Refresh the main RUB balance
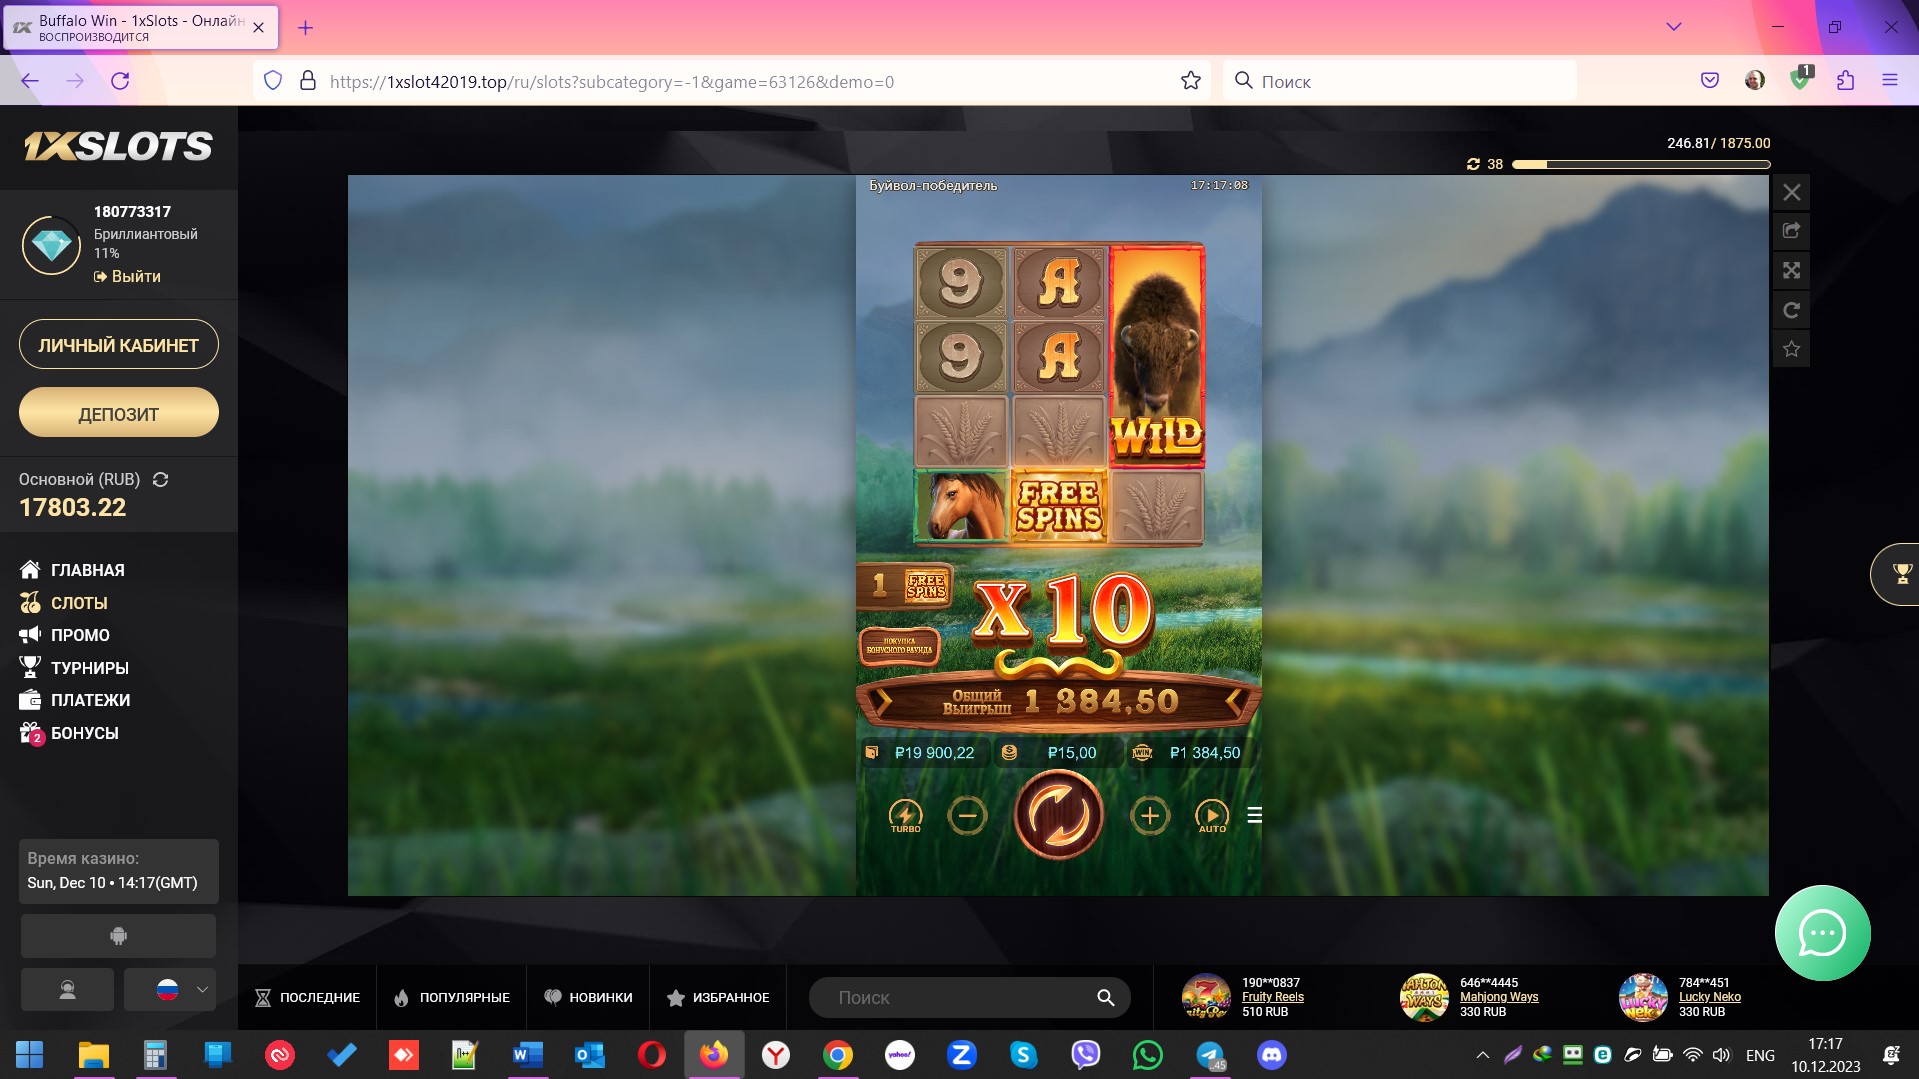Image resolution: width=1919 pixels, height=1079 pixels. coord(160,480)
